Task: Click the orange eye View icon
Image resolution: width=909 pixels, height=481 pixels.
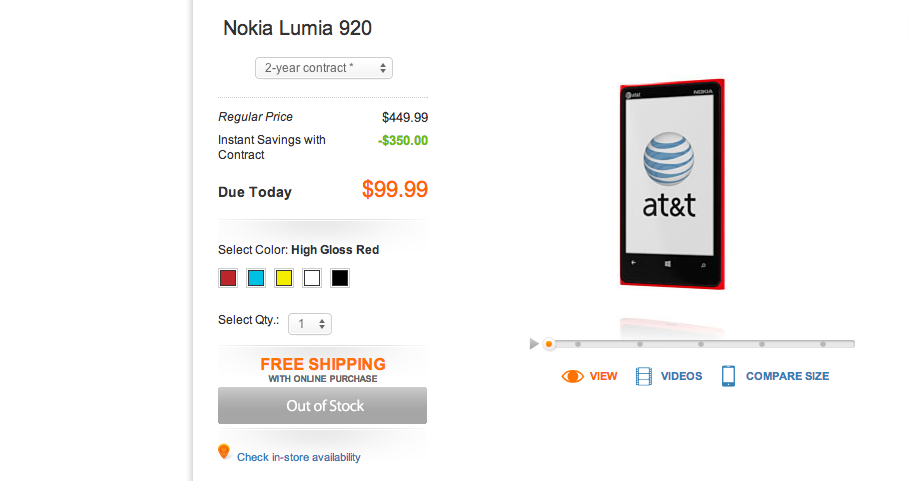Action: coord(573,376)
